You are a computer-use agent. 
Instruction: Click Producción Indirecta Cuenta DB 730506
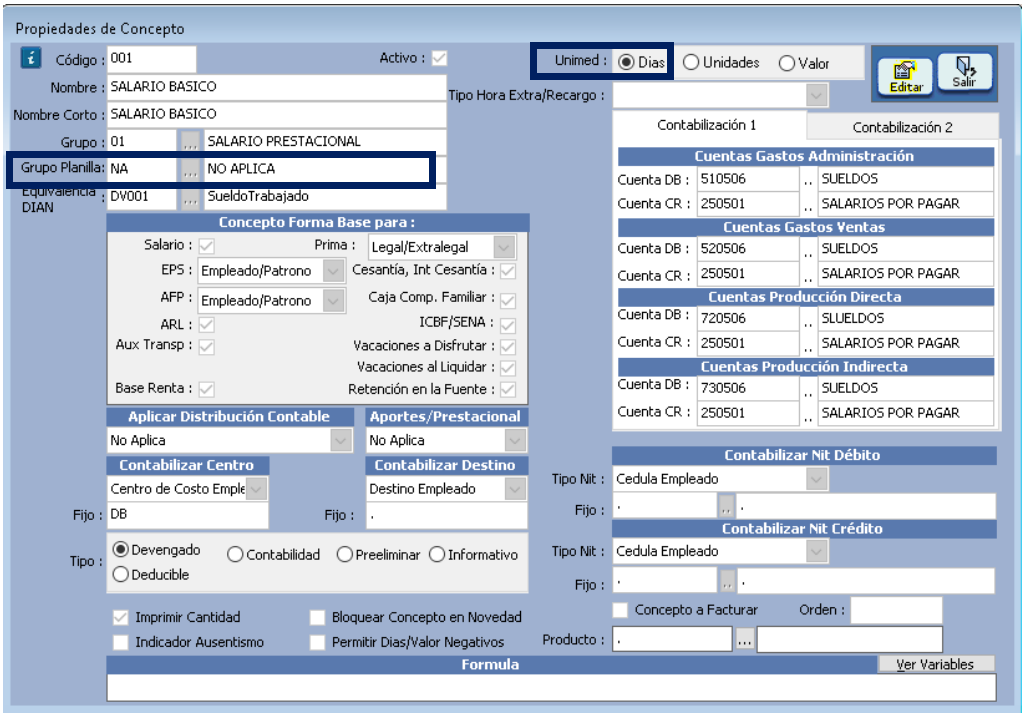click(748, 389)
